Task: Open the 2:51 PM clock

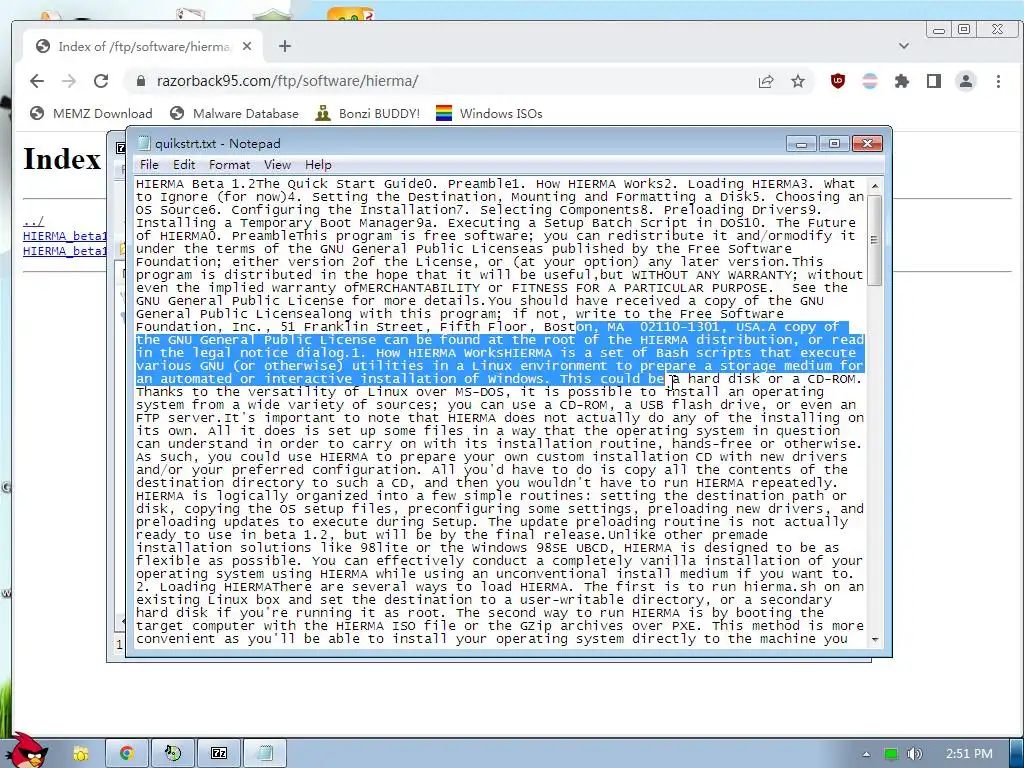Action: [x=969, y=754]
